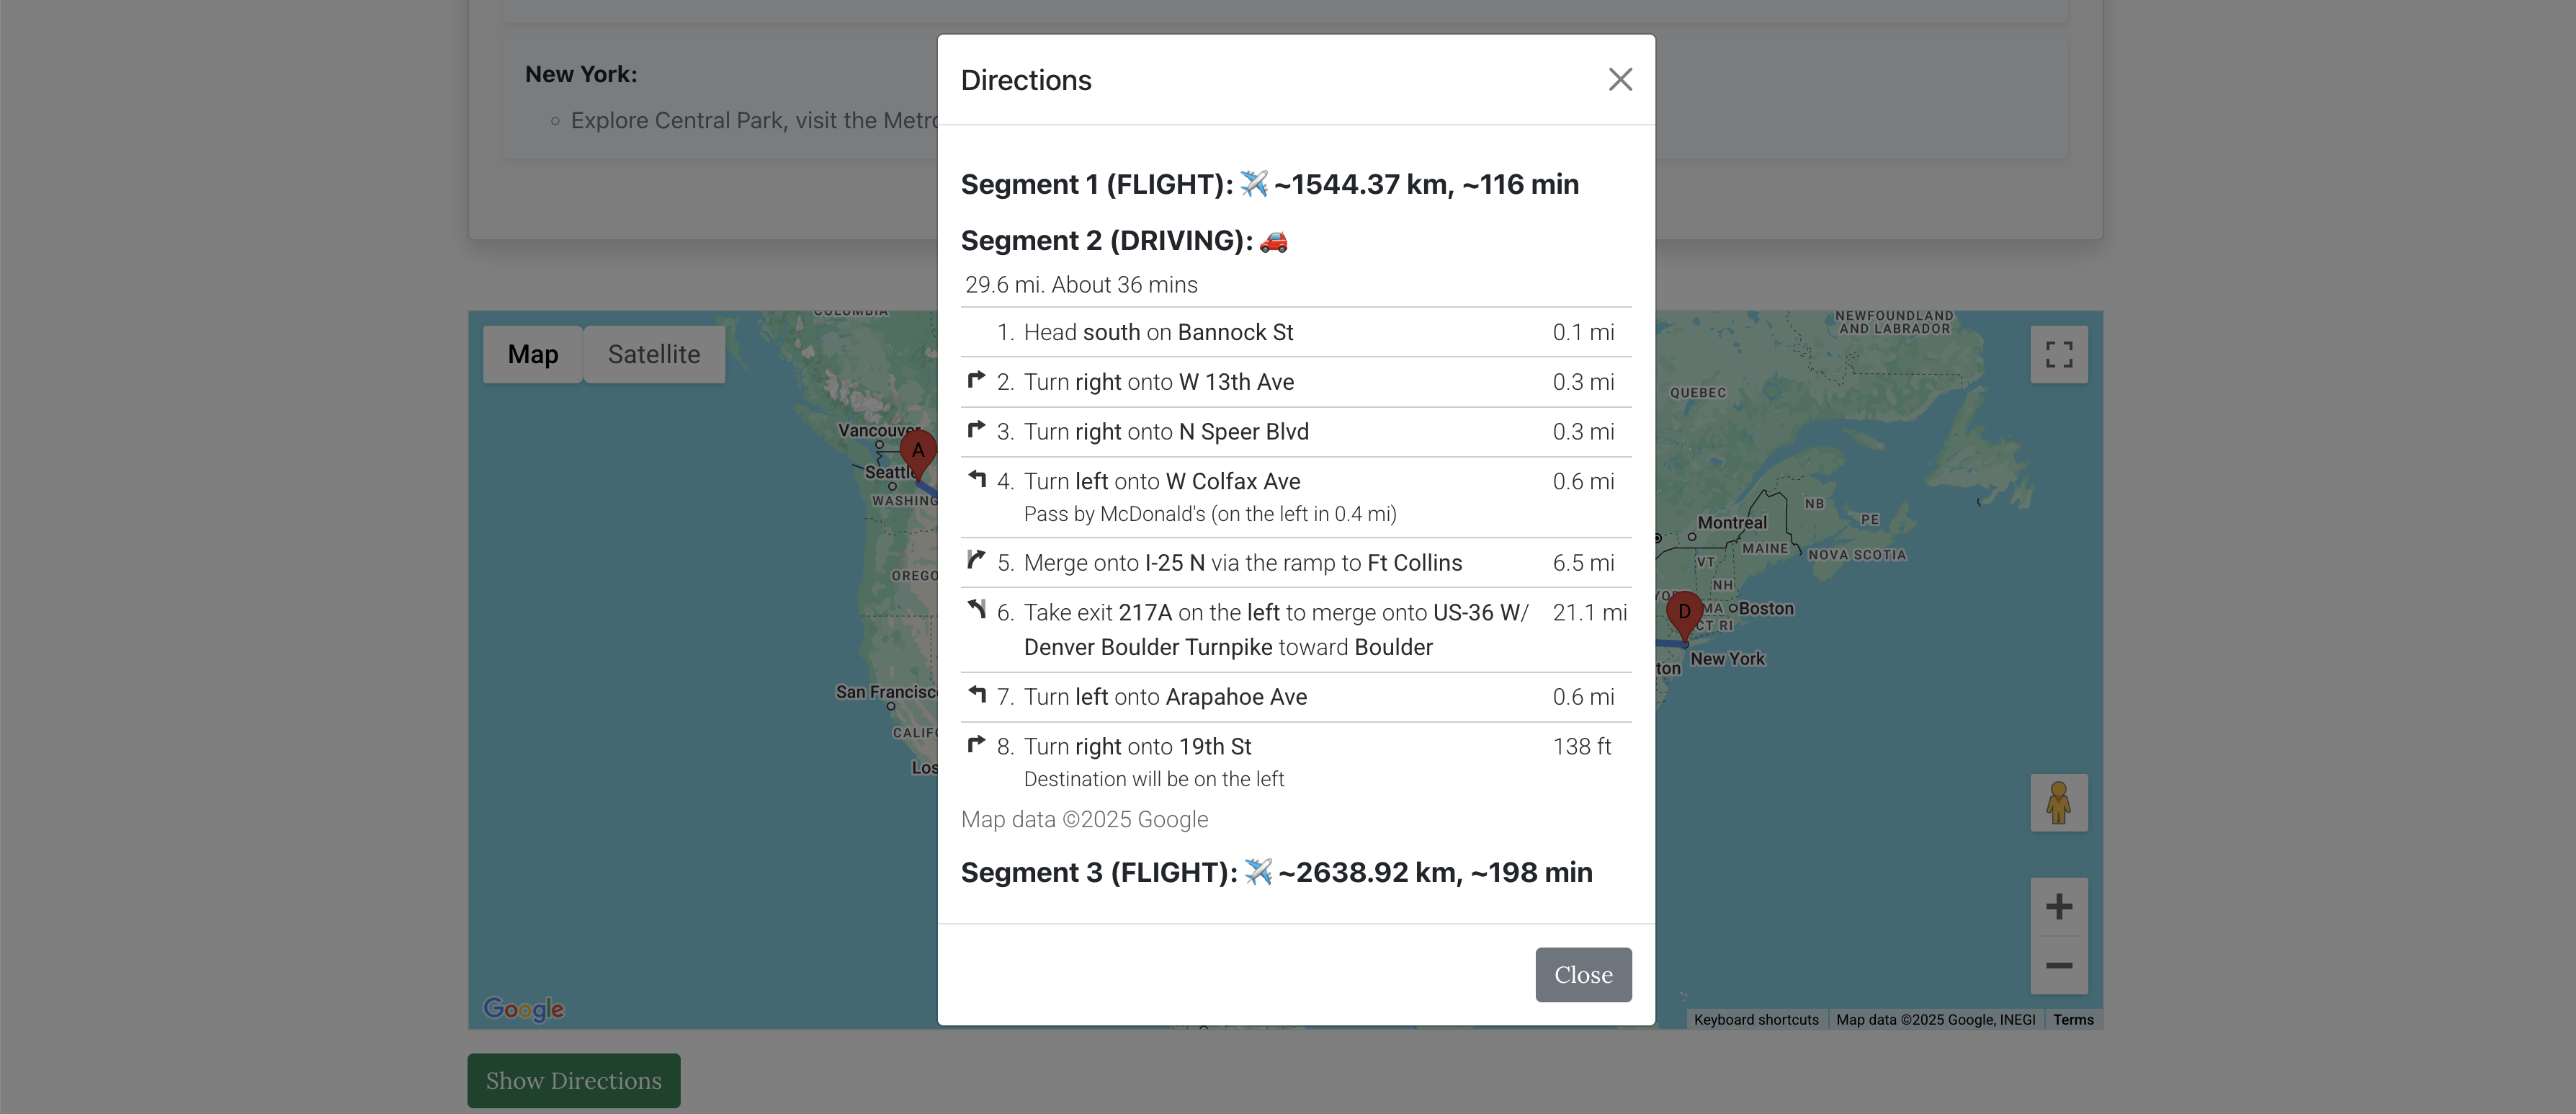The width and height of the screenshot is (2576, 1114).
Task: Click step 7 Turn left onto Arapahoe Ave
Action: 1164,697
